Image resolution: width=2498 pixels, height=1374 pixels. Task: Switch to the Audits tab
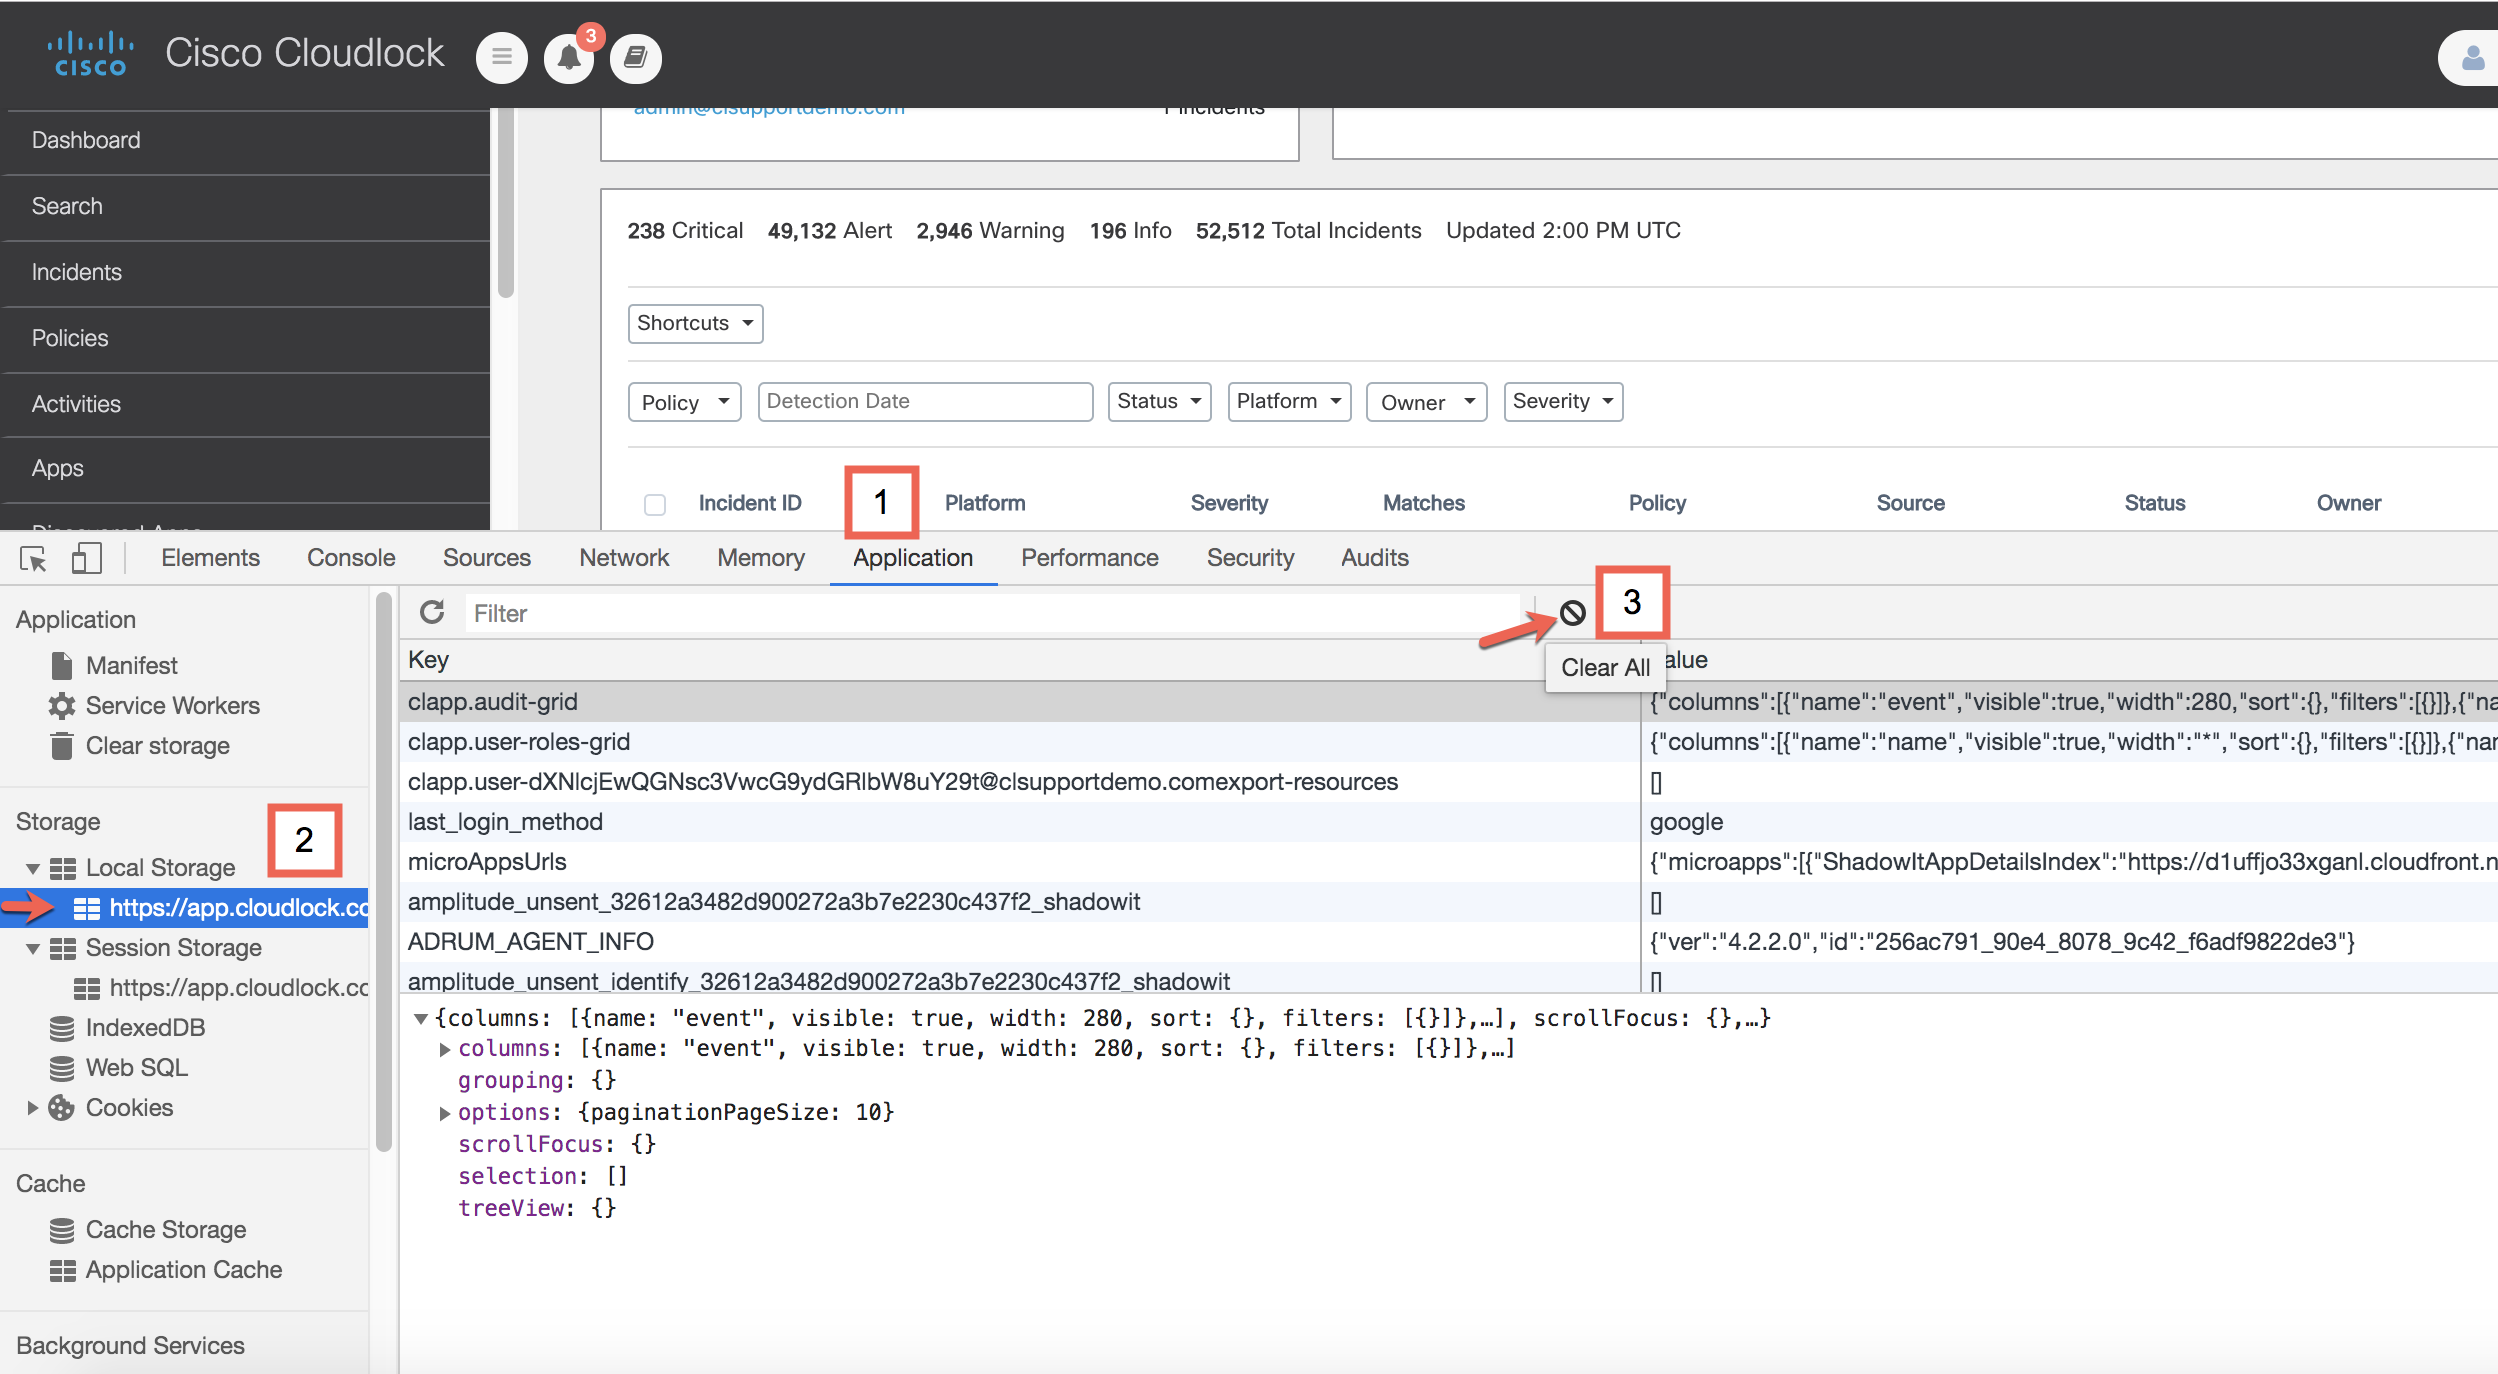1375,558
